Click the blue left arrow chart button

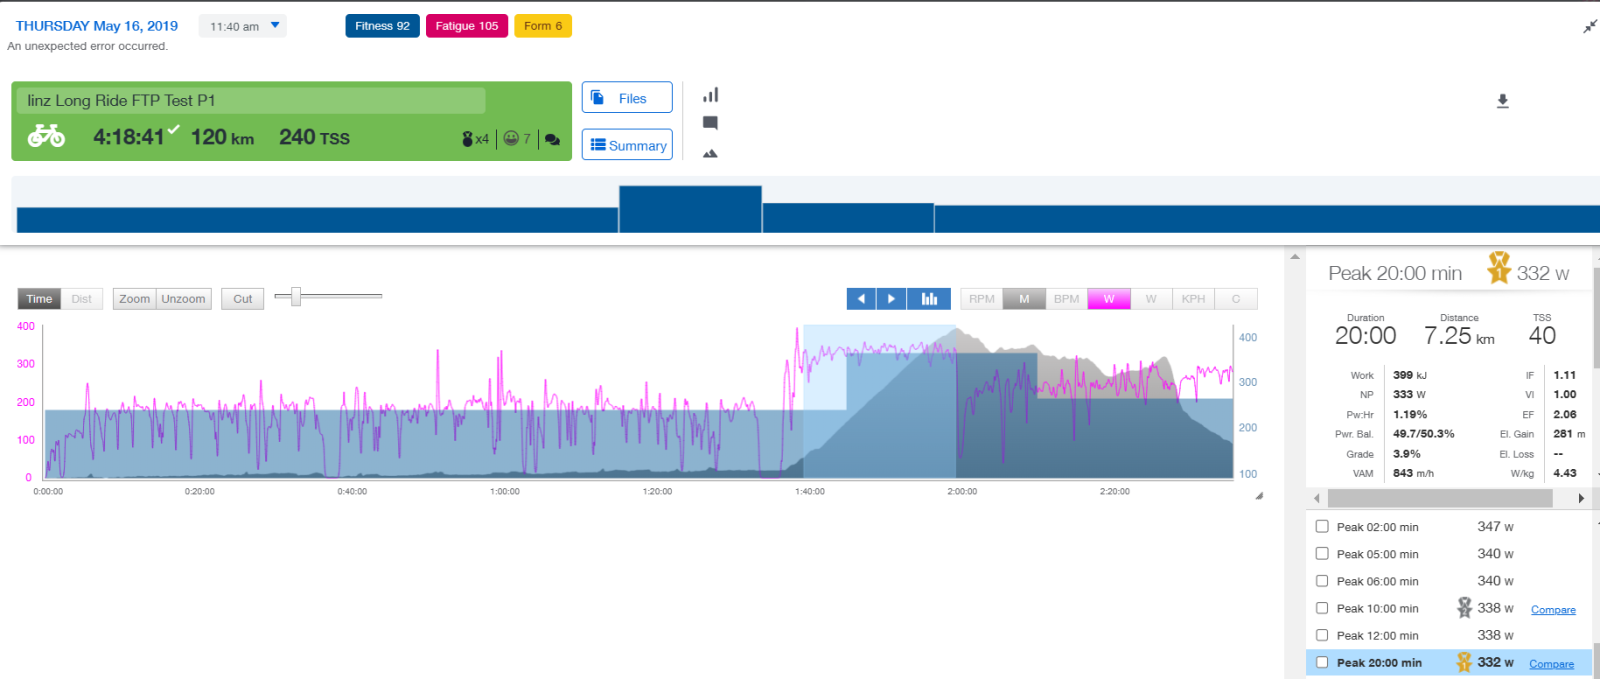point(861,299)
